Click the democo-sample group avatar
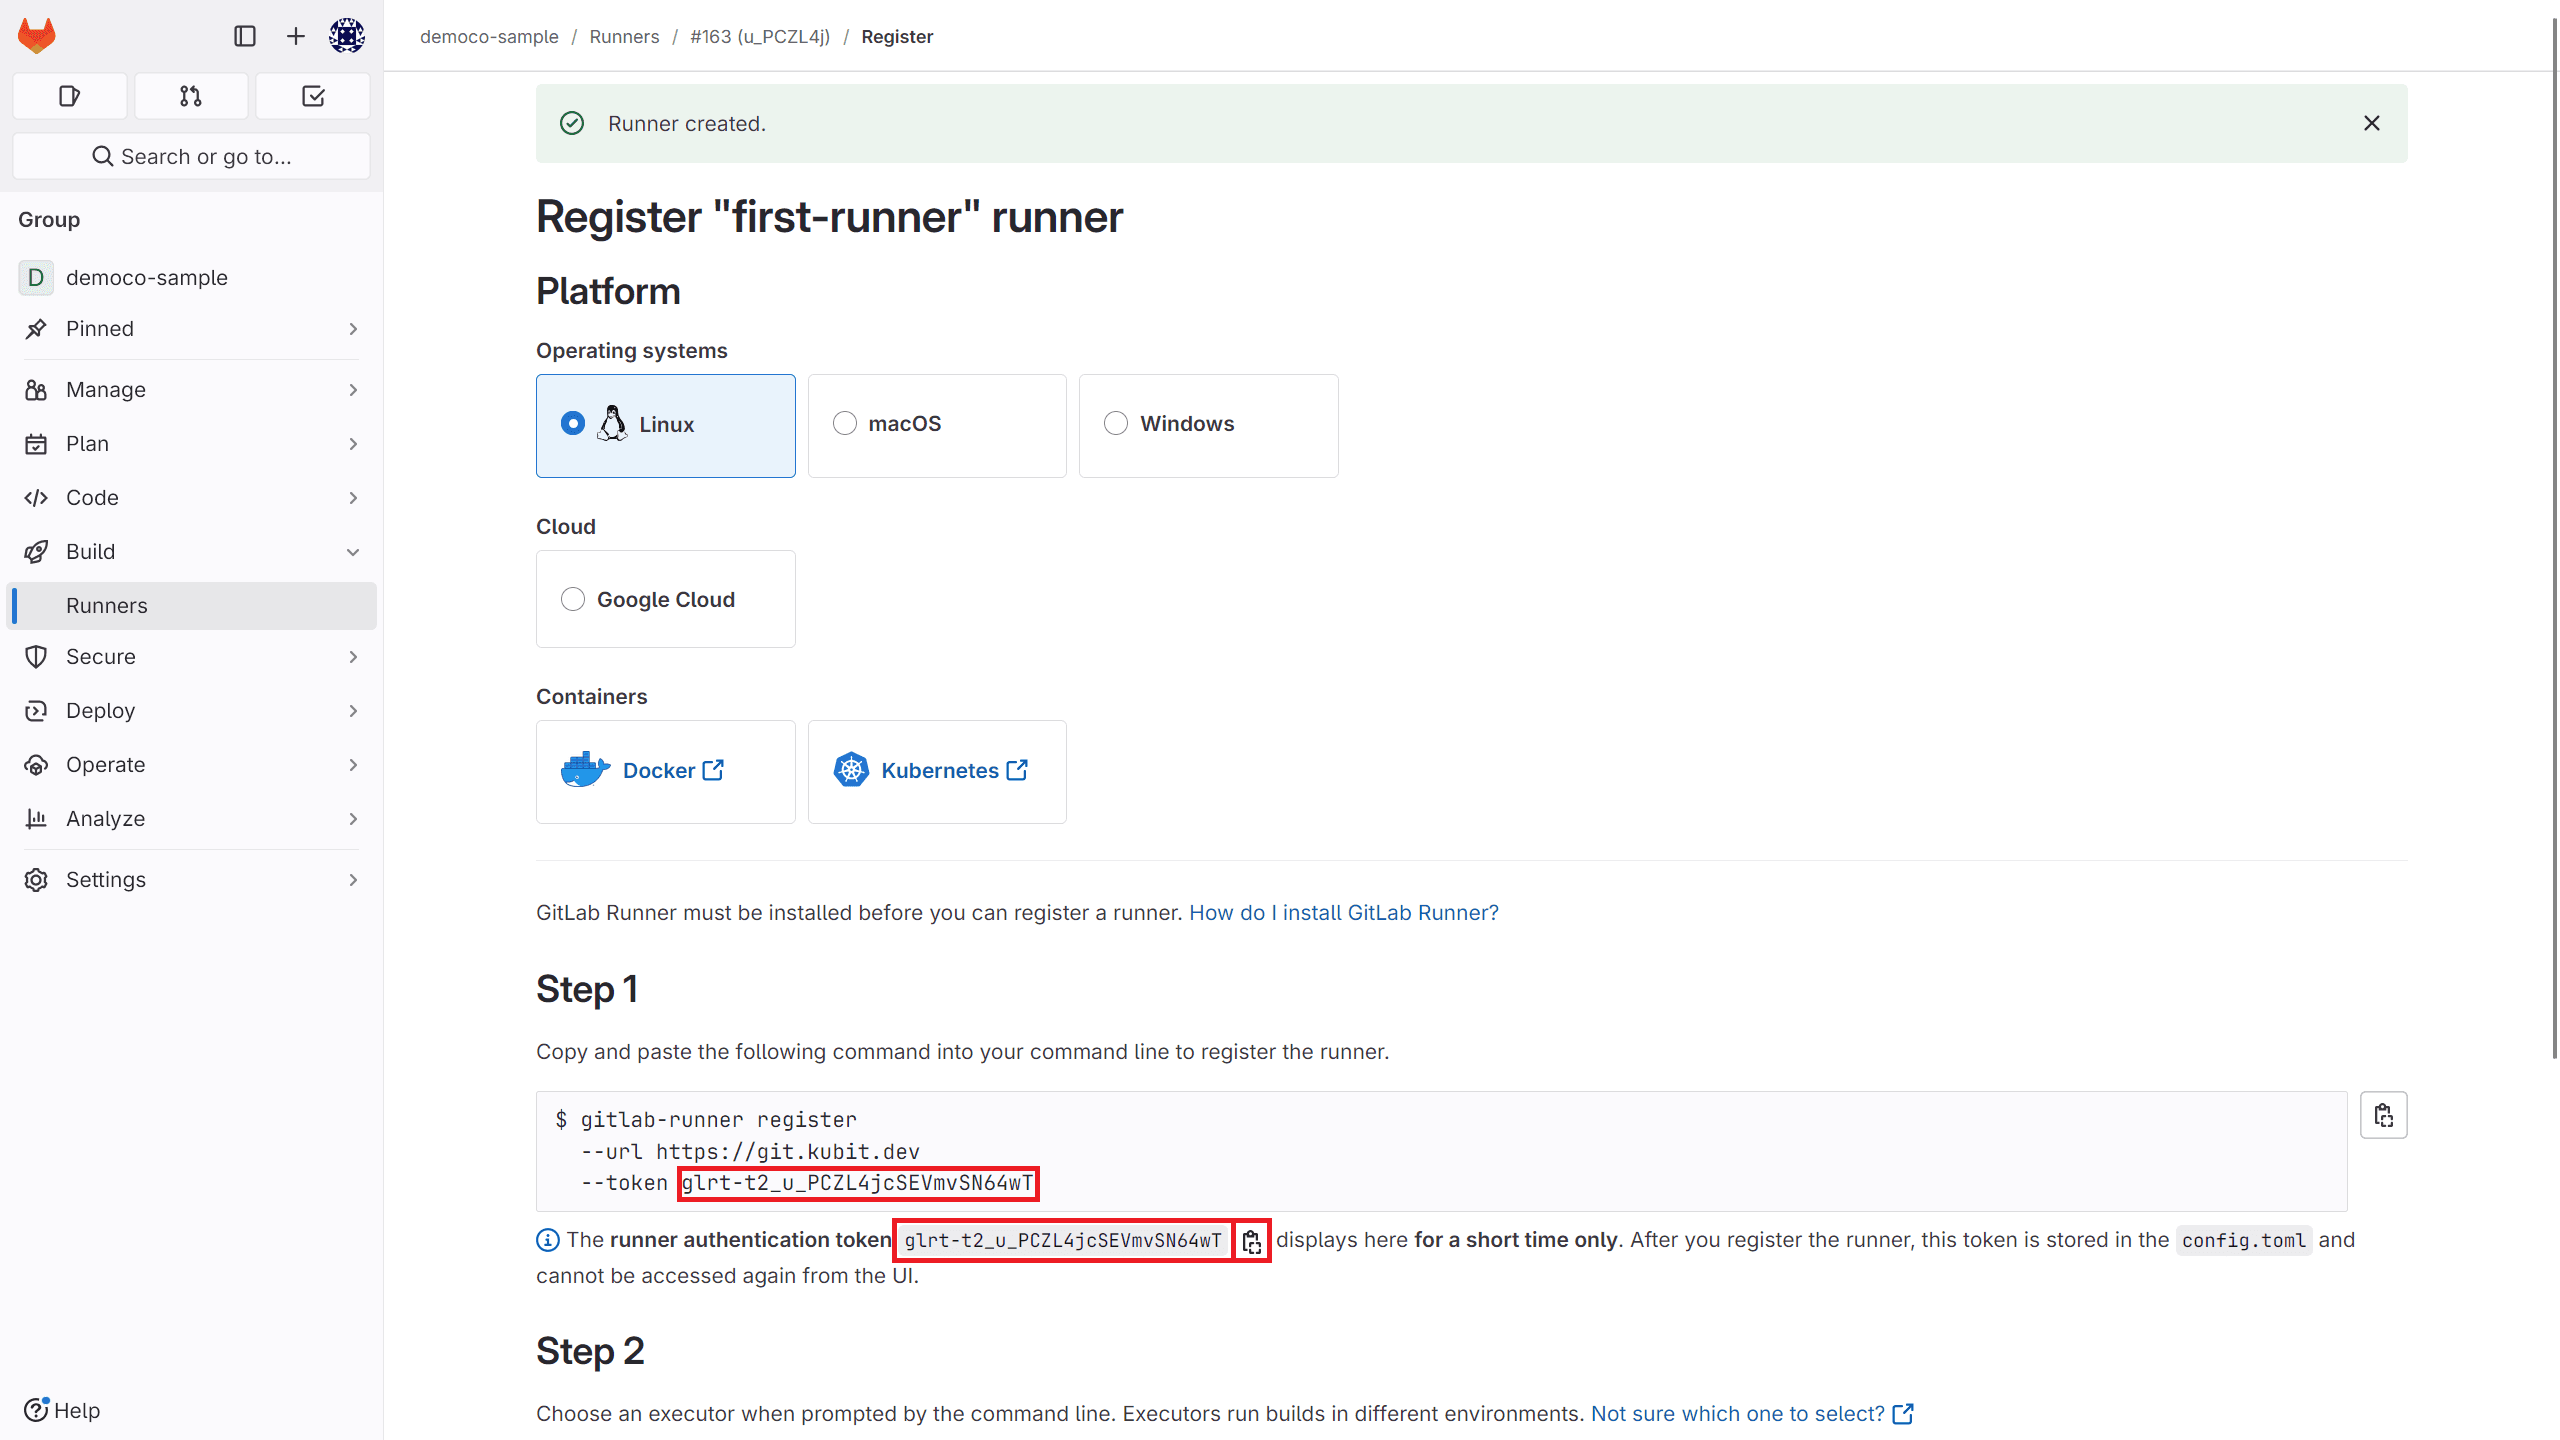 (x=36, y=277)
